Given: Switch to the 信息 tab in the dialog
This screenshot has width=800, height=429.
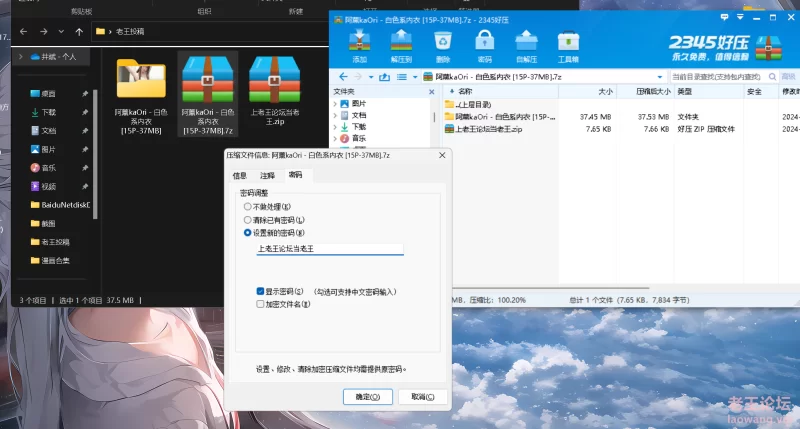Looking at the screenshot, I should (240, 175).
